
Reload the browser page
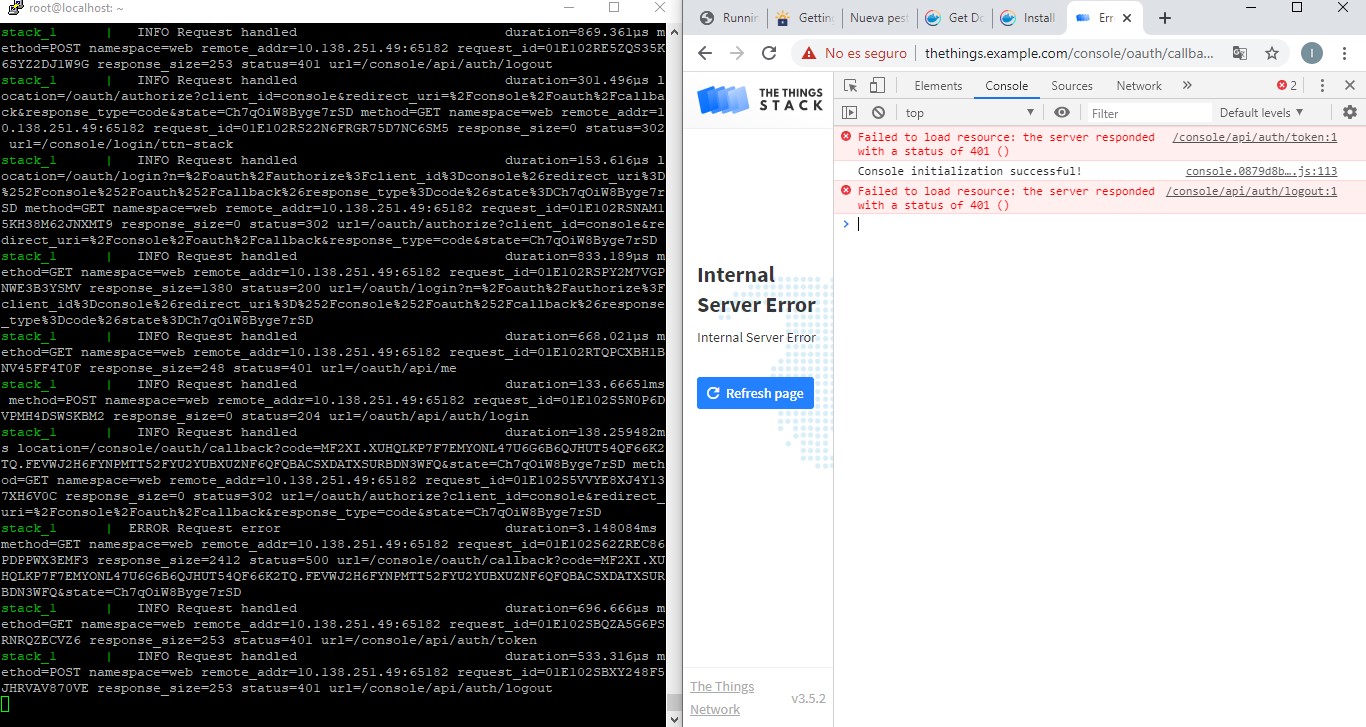(x=769, y=53)
